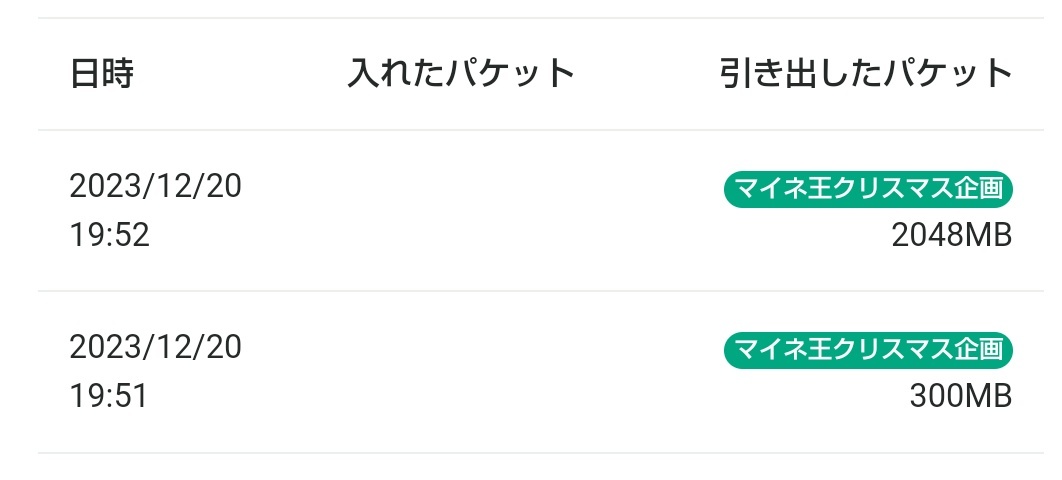Image resolution: width=1062 pixels, height=480 pixels.
Task: Click the empty 入れたパケット cell in 19:51 row
Action: (461, 372)
